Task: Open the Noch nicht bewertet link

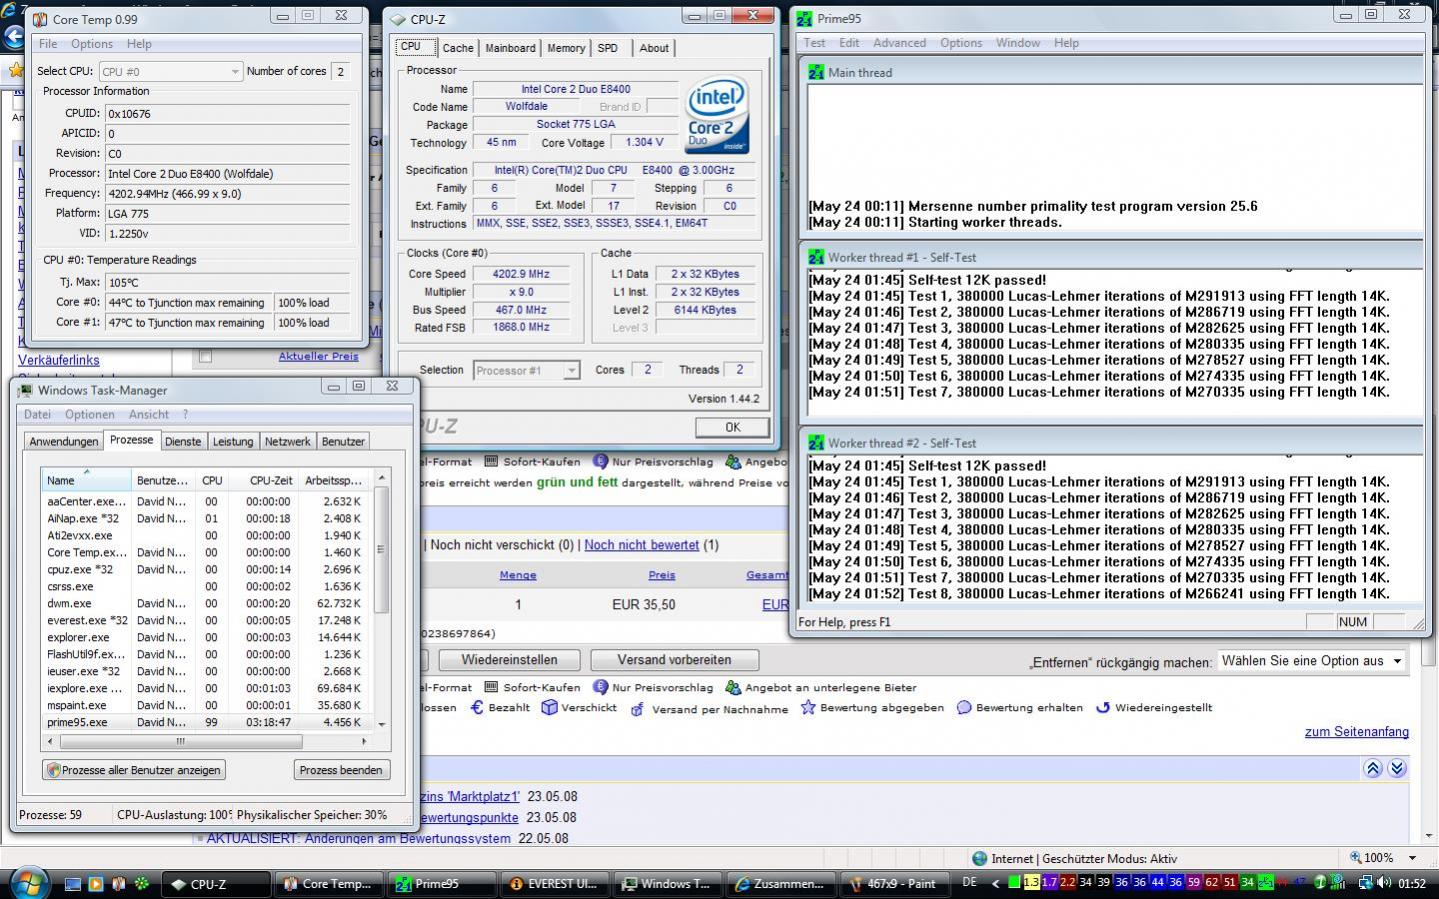Action: [641, 545]
